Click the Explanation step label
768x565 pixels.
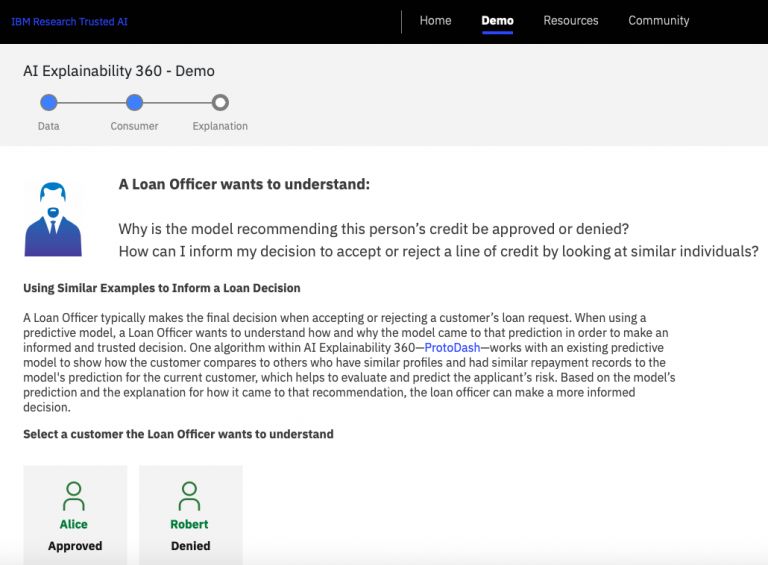coord(220,126)
